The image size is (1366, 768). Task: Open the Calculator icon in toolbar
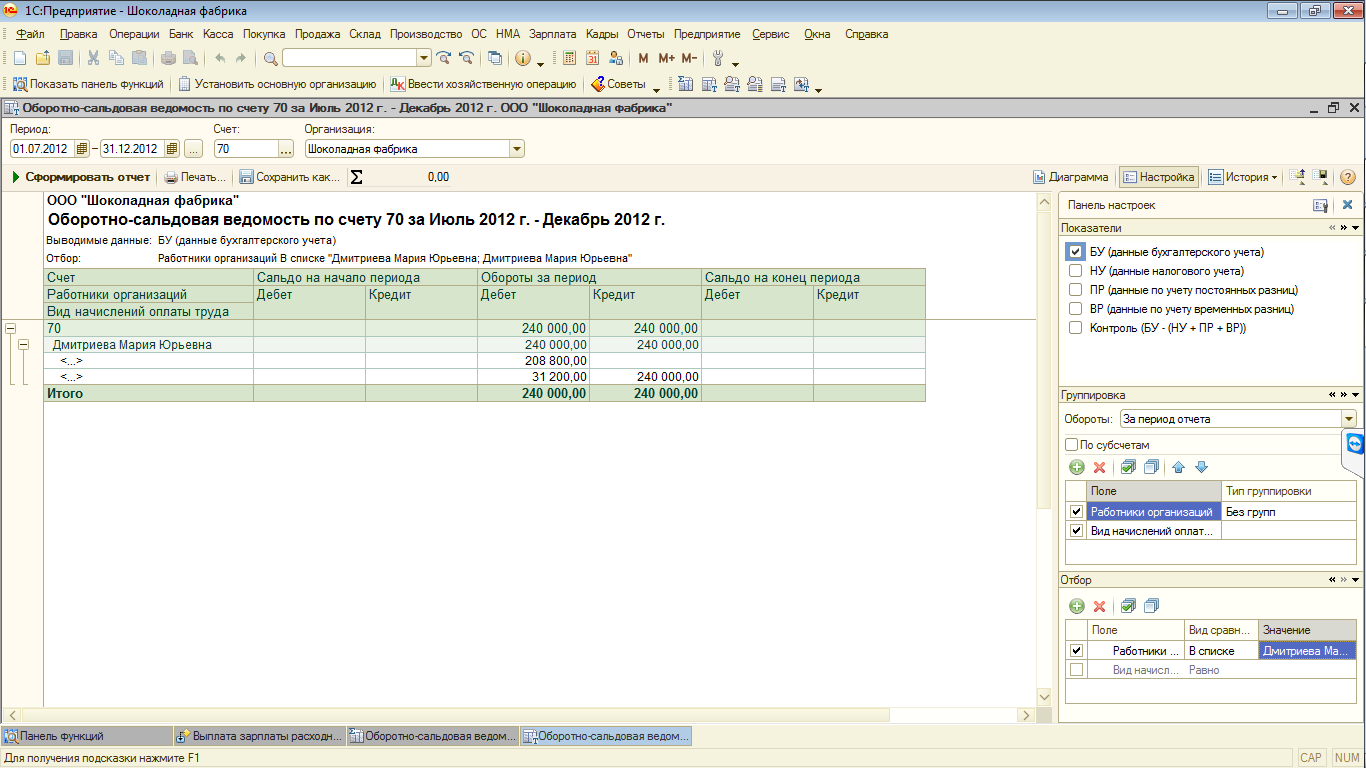click(570, 58)
